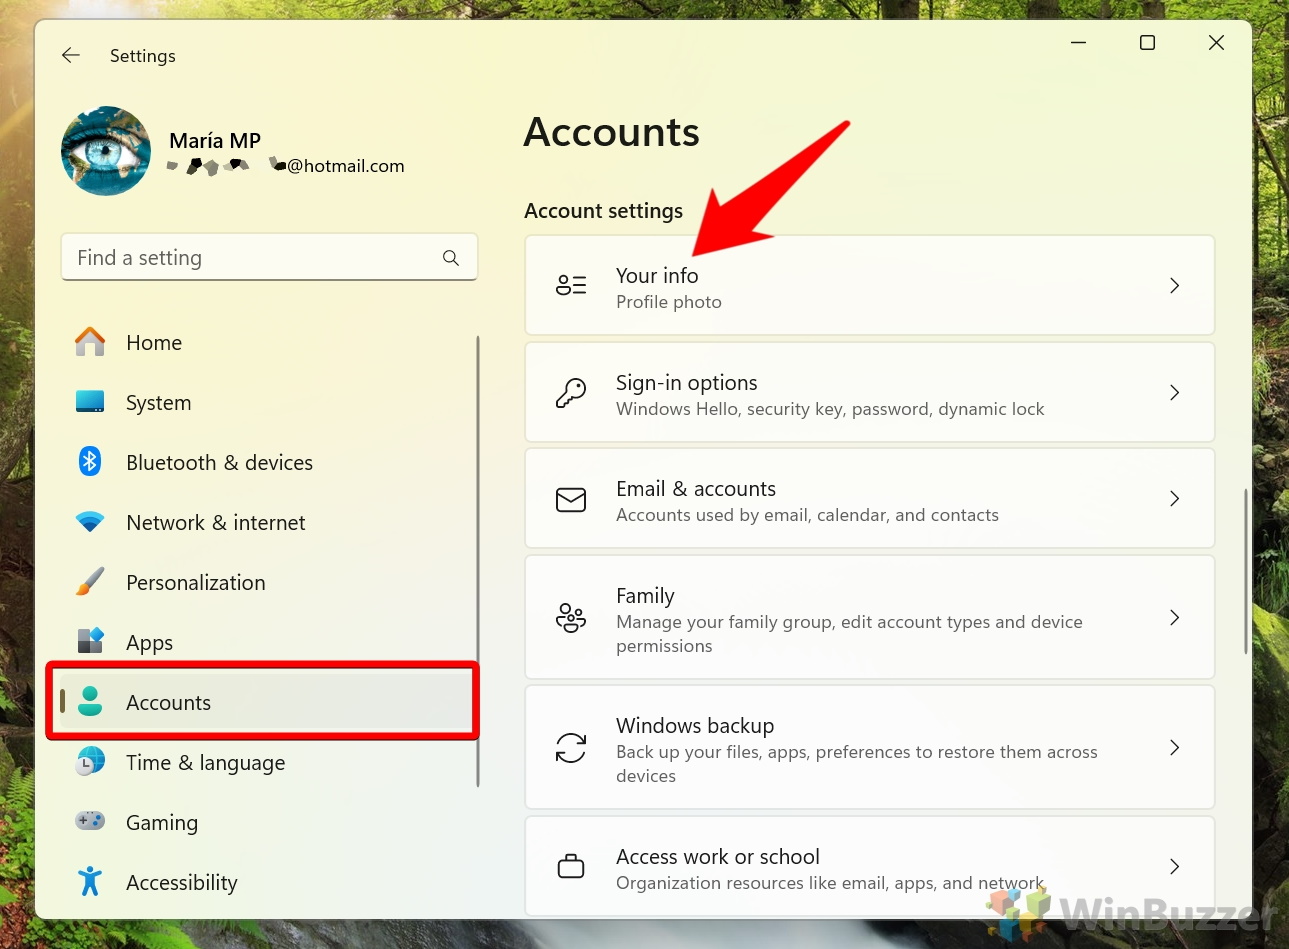
Task: Open Personalization label
Action: coord(196,583)
